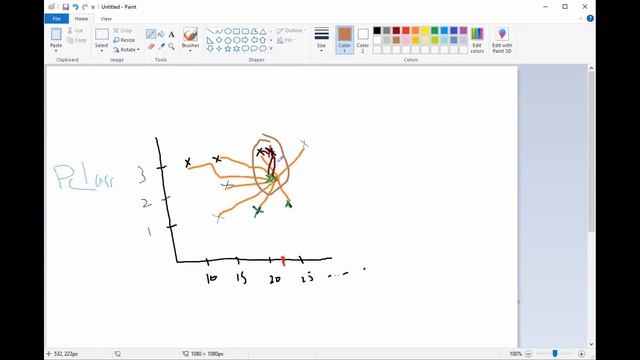Choose the Oval shape
The image size is (640, 360).
228,31
